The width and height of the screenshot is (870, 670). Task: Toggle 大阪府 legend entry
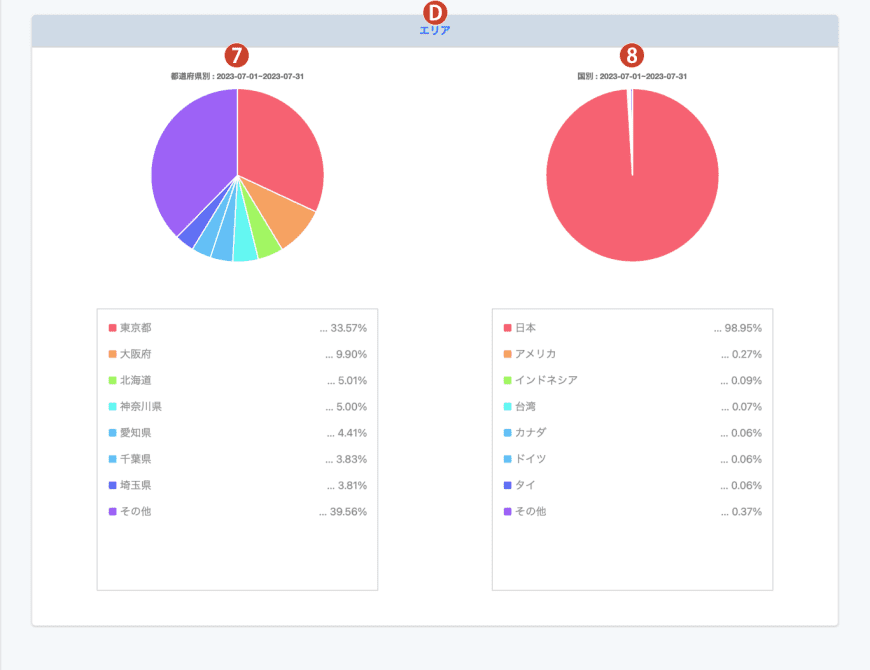click(135, 354)
